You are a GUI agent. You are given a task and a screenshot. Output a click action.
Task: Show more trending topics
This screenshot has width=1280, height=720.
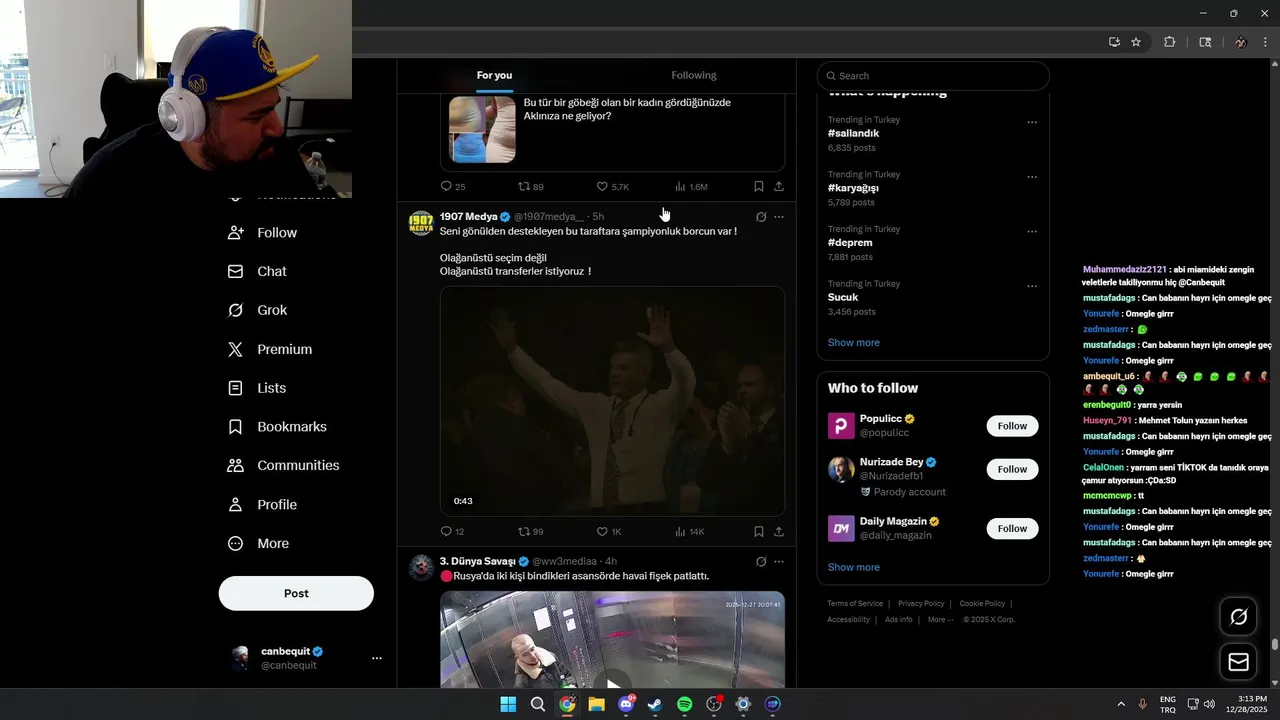click(853, 343)
